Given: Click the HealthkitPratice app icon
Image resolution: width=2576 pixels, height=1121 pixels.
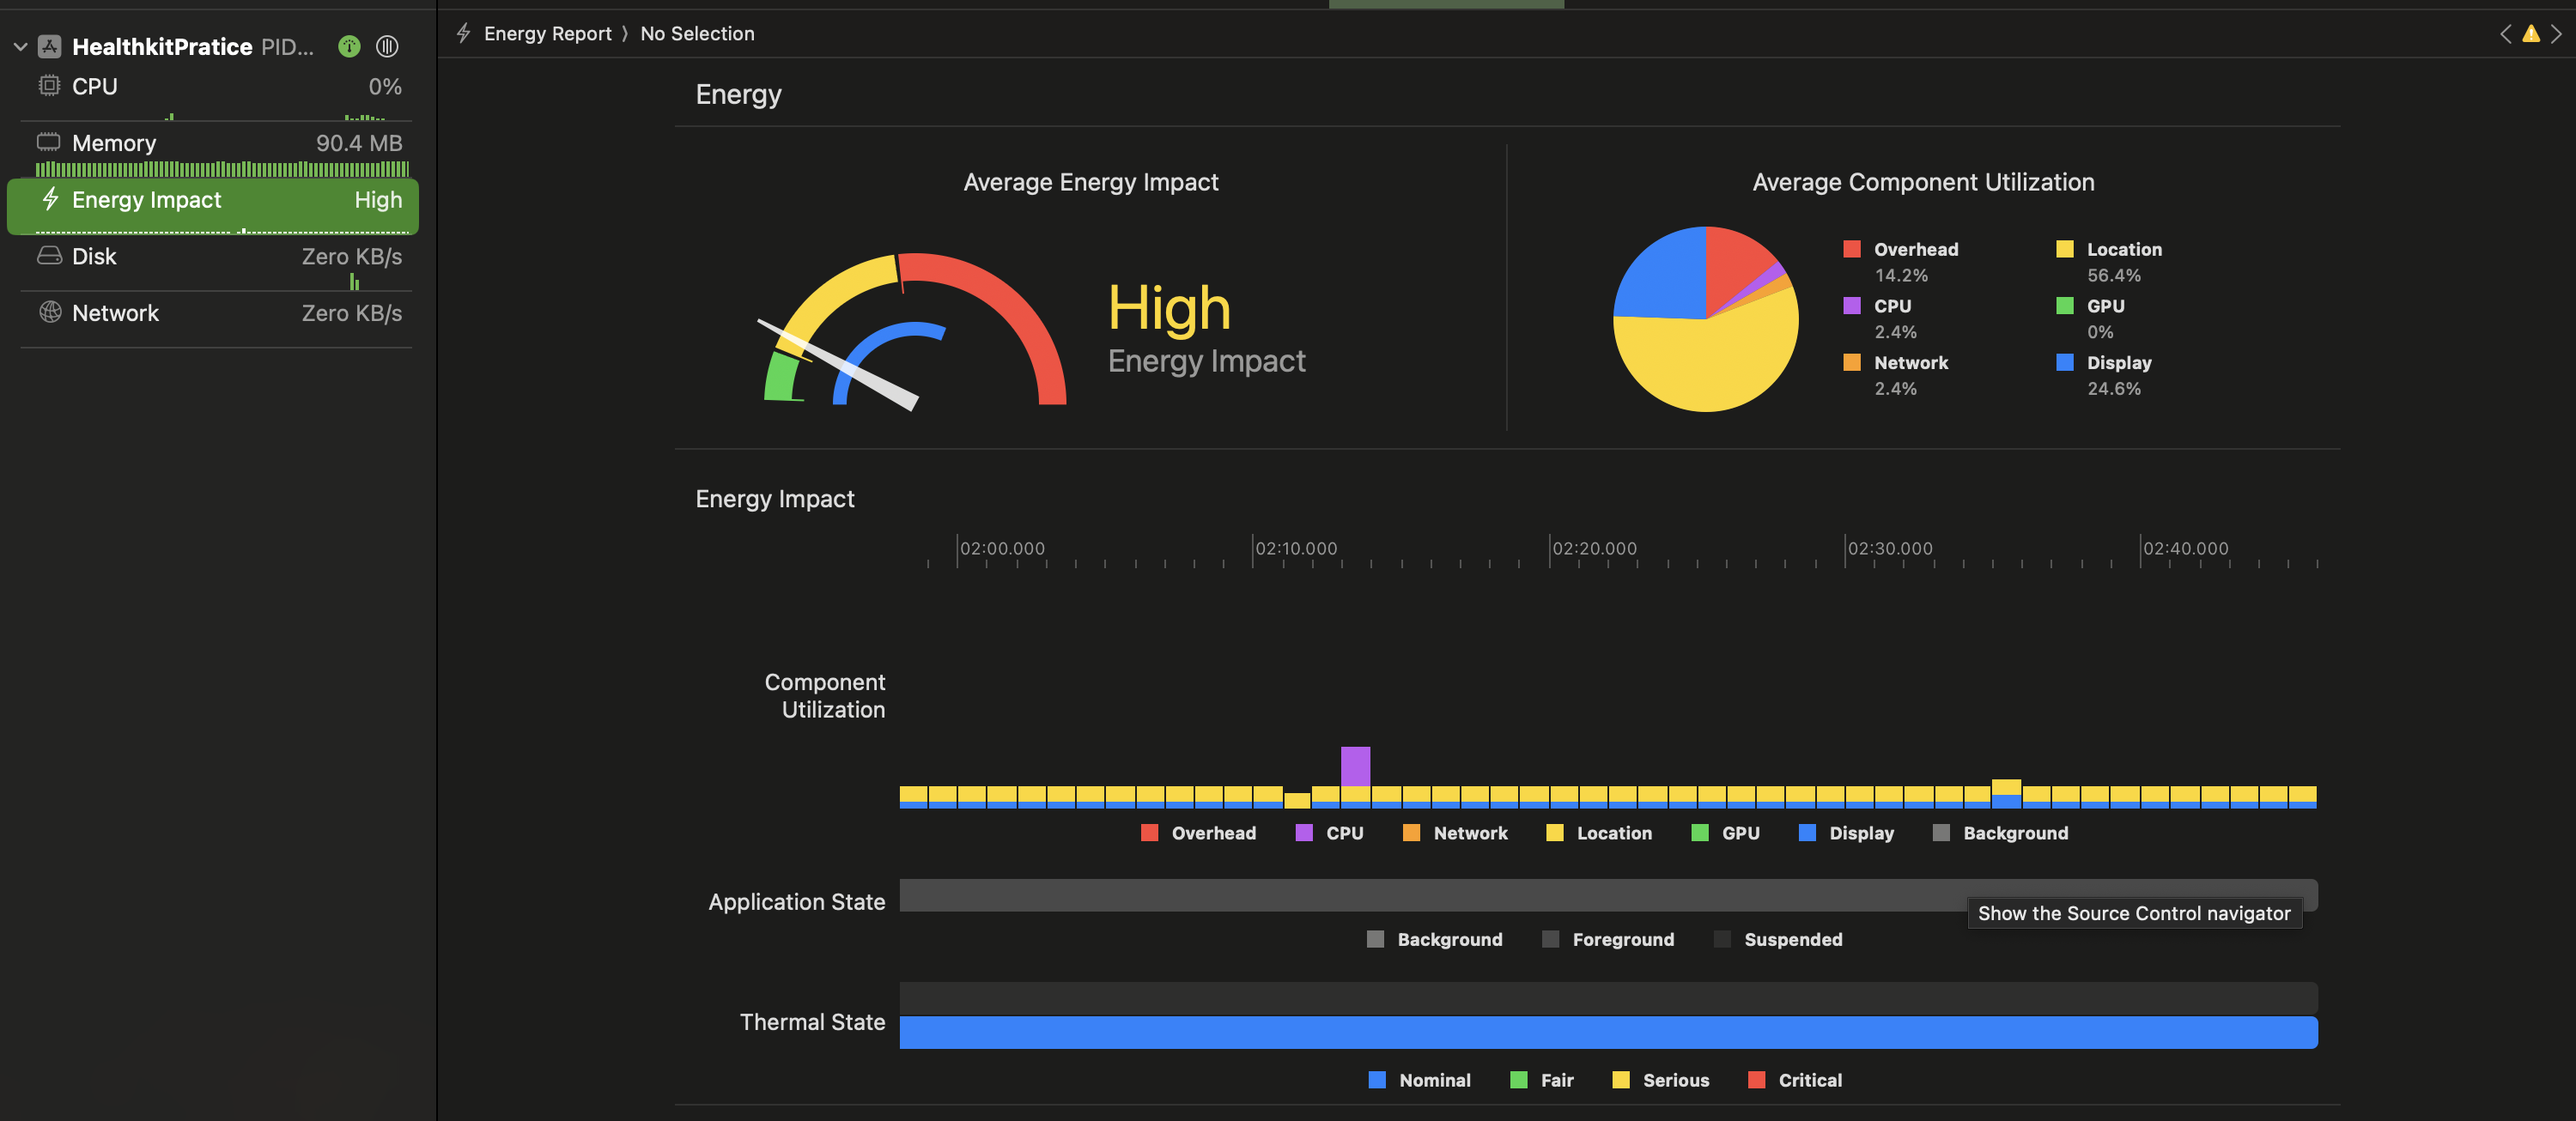Looking at the screenshot, I should [50, 47].
